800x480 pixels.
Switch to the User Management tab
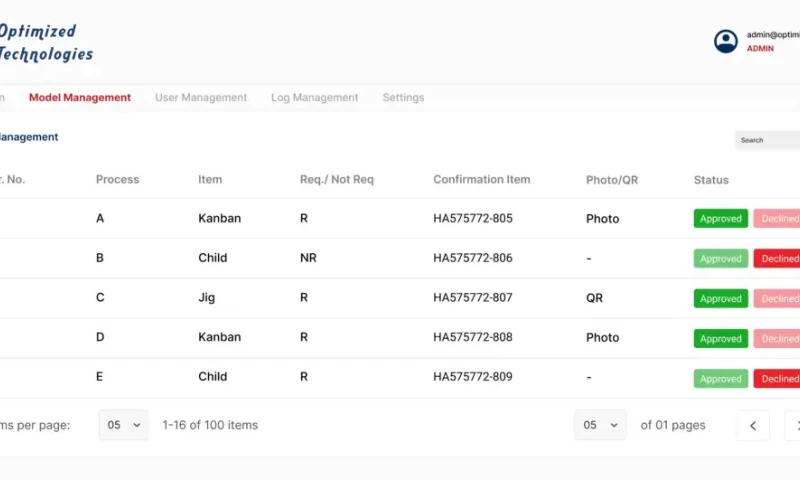tap(201, 98)
